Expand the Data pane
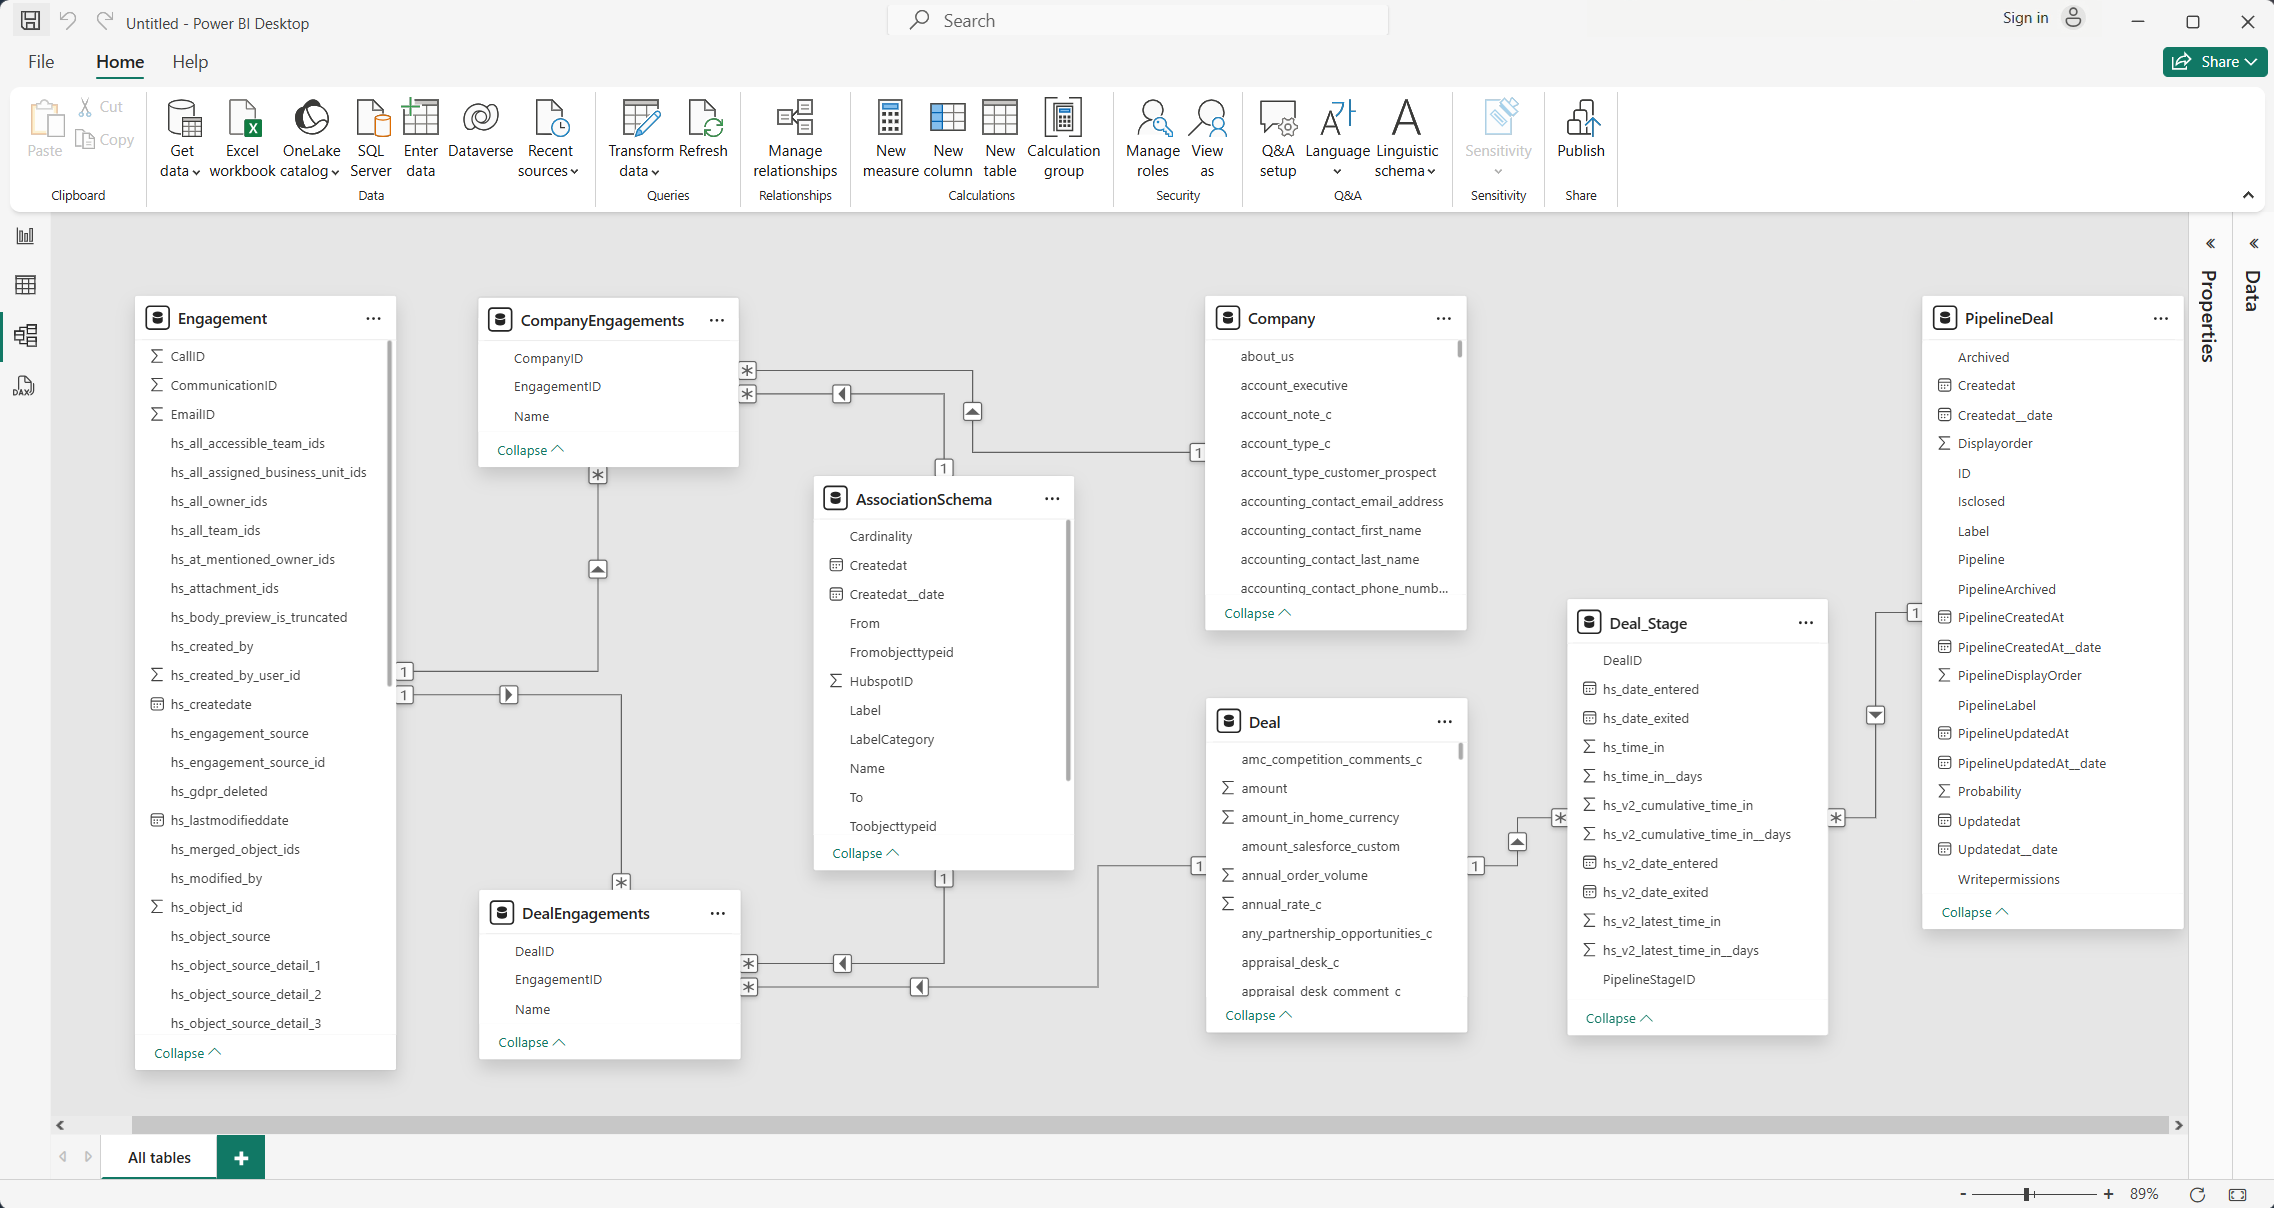2274x1208 pixels. point(2254,243)
